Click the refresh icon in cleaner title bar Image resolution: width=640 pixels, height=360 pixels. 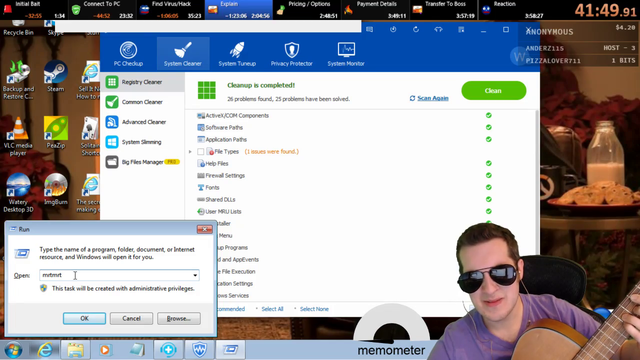[416, 29]
